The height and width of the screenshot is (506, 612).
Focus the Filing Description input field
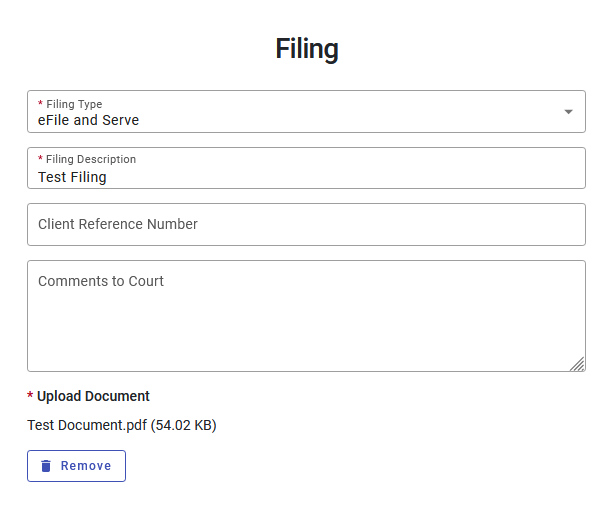pos(306,168)
